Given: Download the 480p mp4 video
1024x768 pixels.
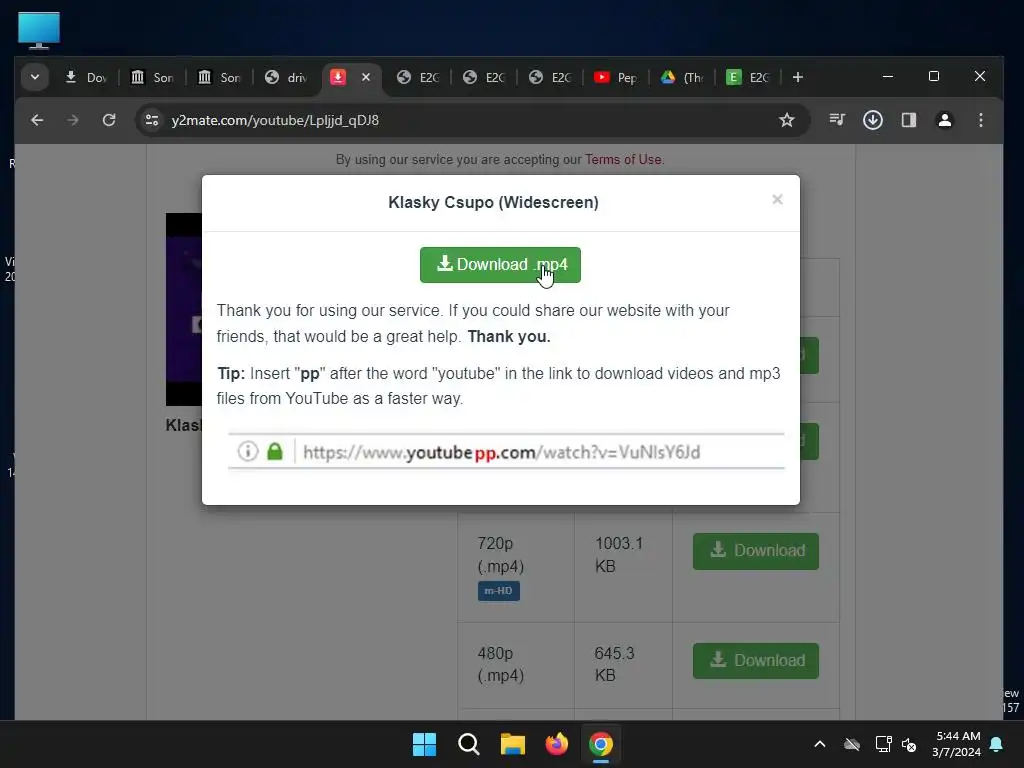Looking at the screenshot, I should coord(756,660).
